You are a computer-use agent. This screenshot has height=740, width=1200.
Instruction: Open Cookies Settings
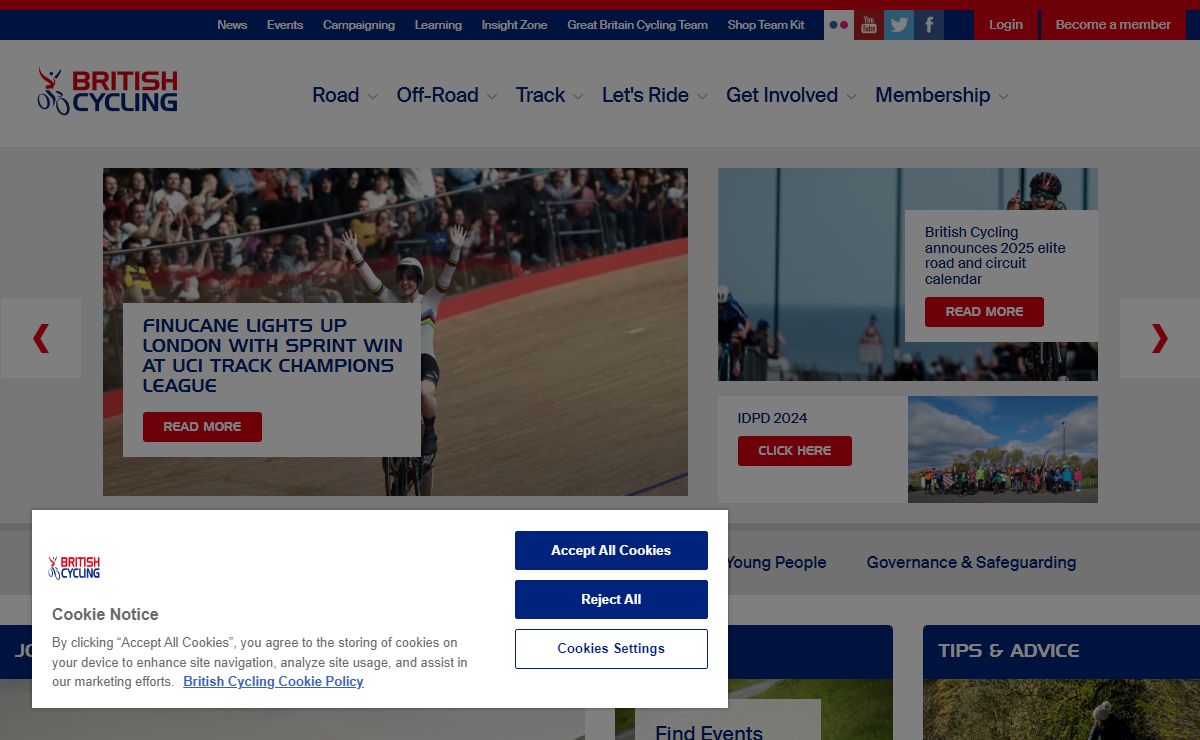point(611,648)
